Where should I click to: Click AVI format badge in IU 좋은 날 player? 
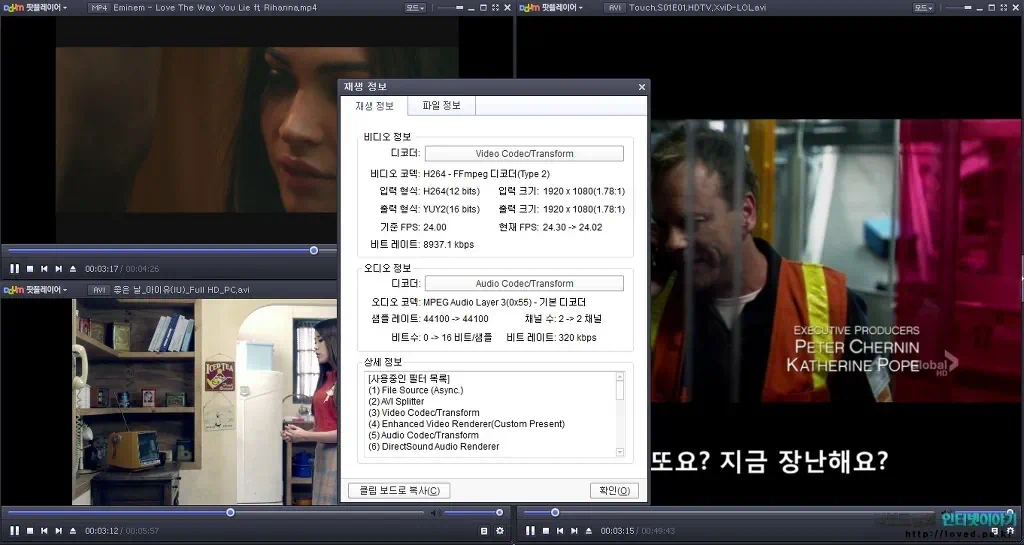pyautogui.click(x=99, y=290)
